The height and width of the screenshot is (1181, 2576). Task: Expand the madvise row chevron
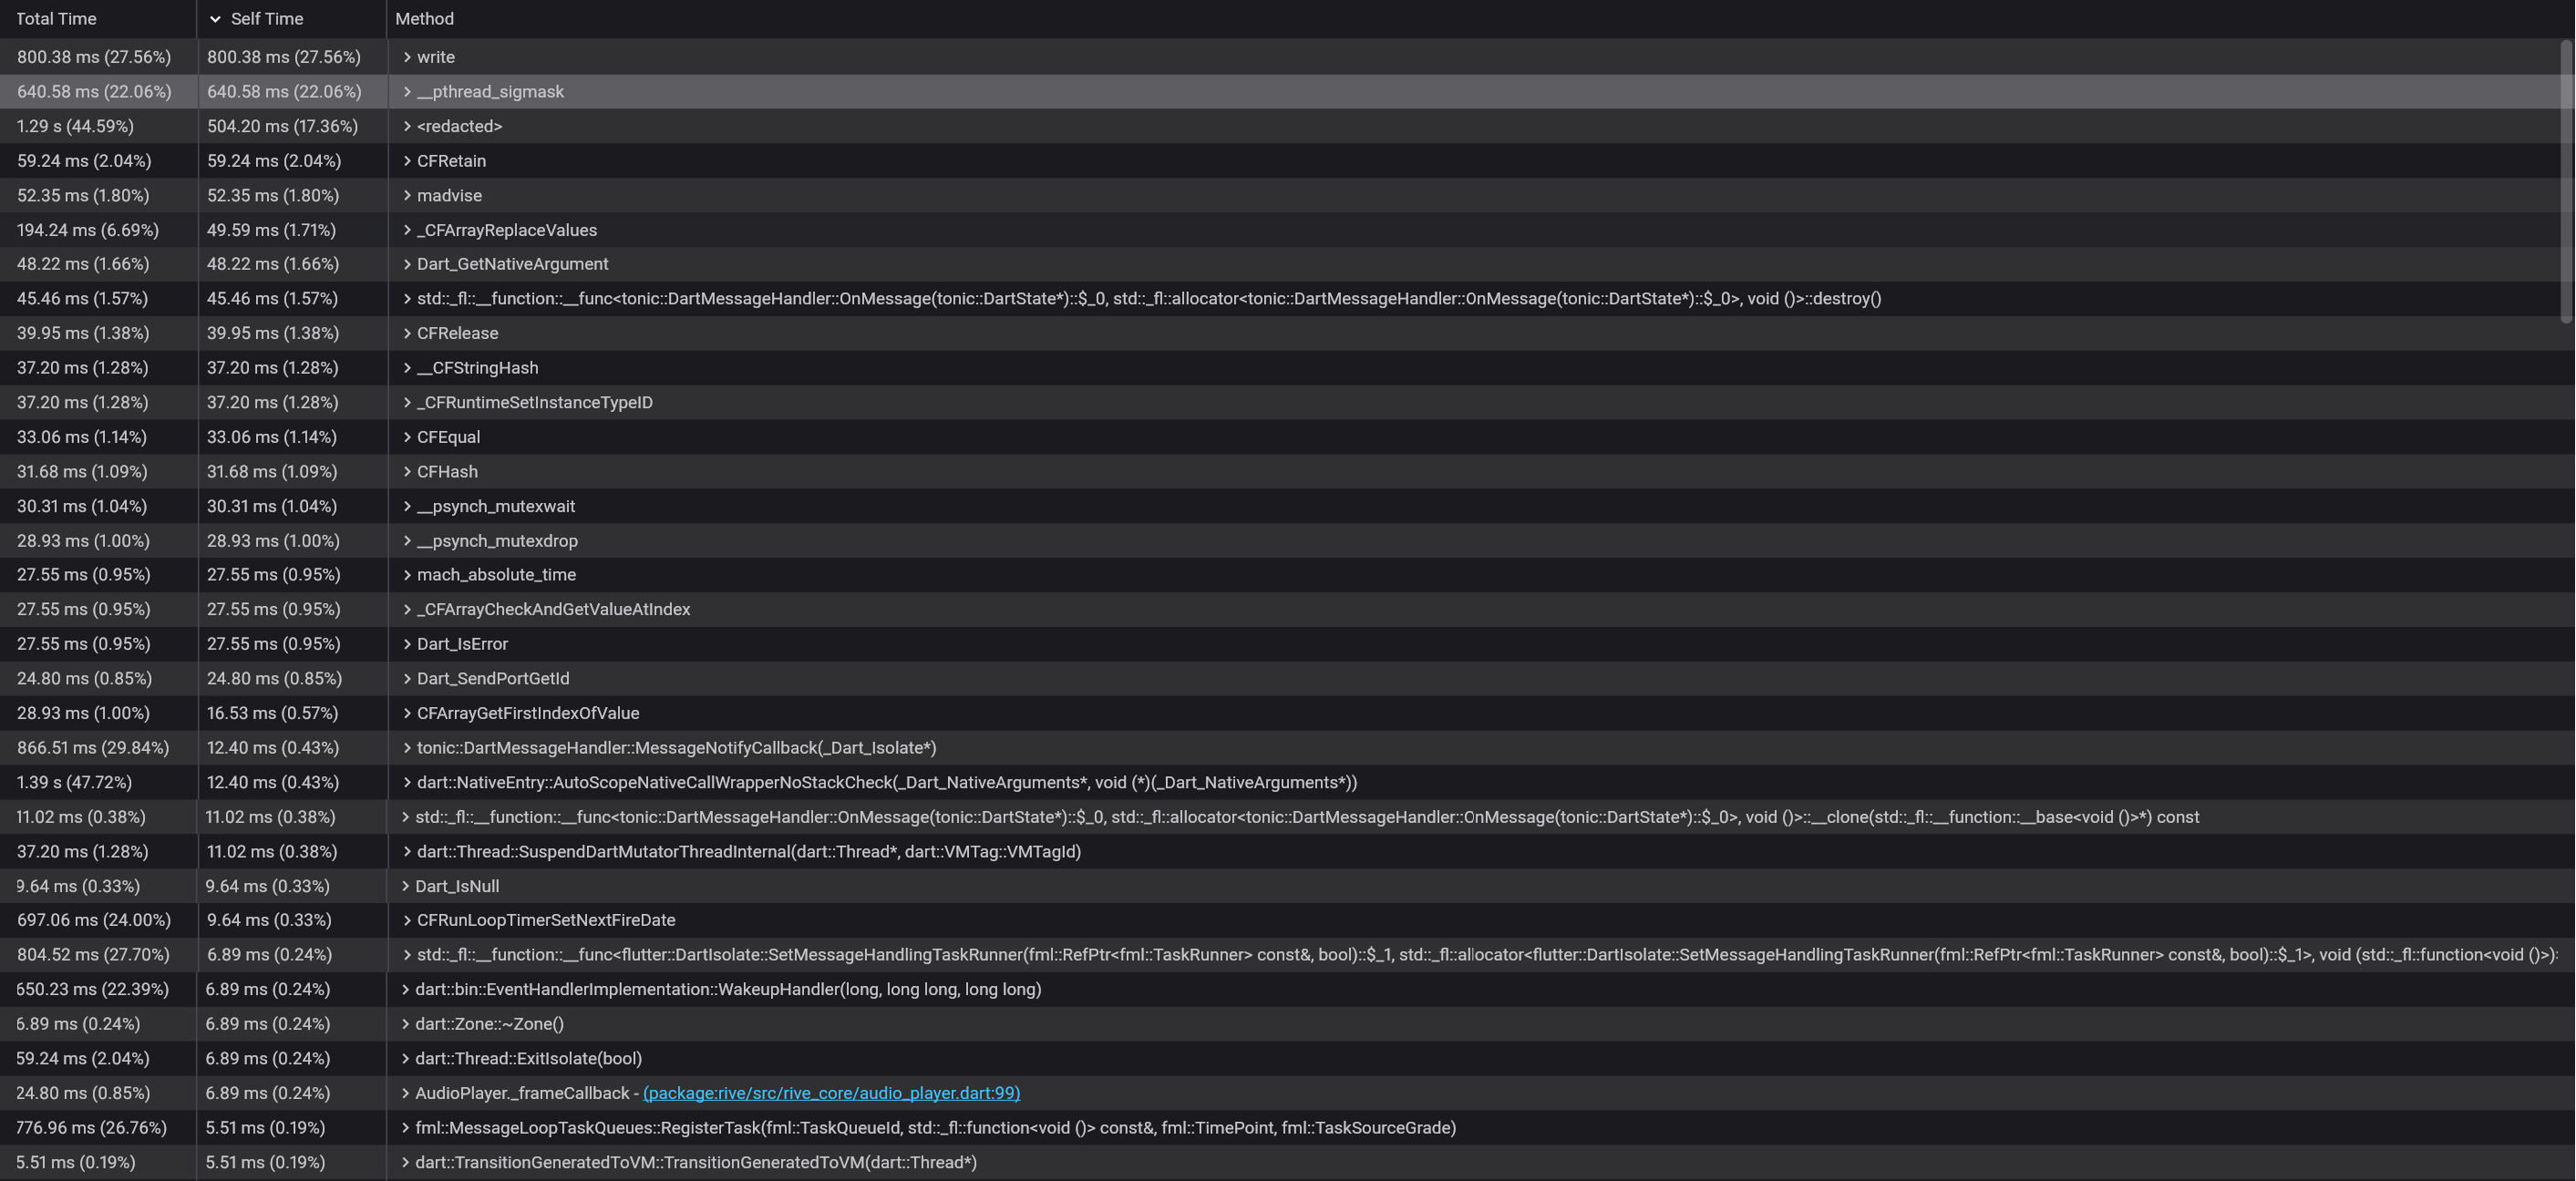point(407,195)
